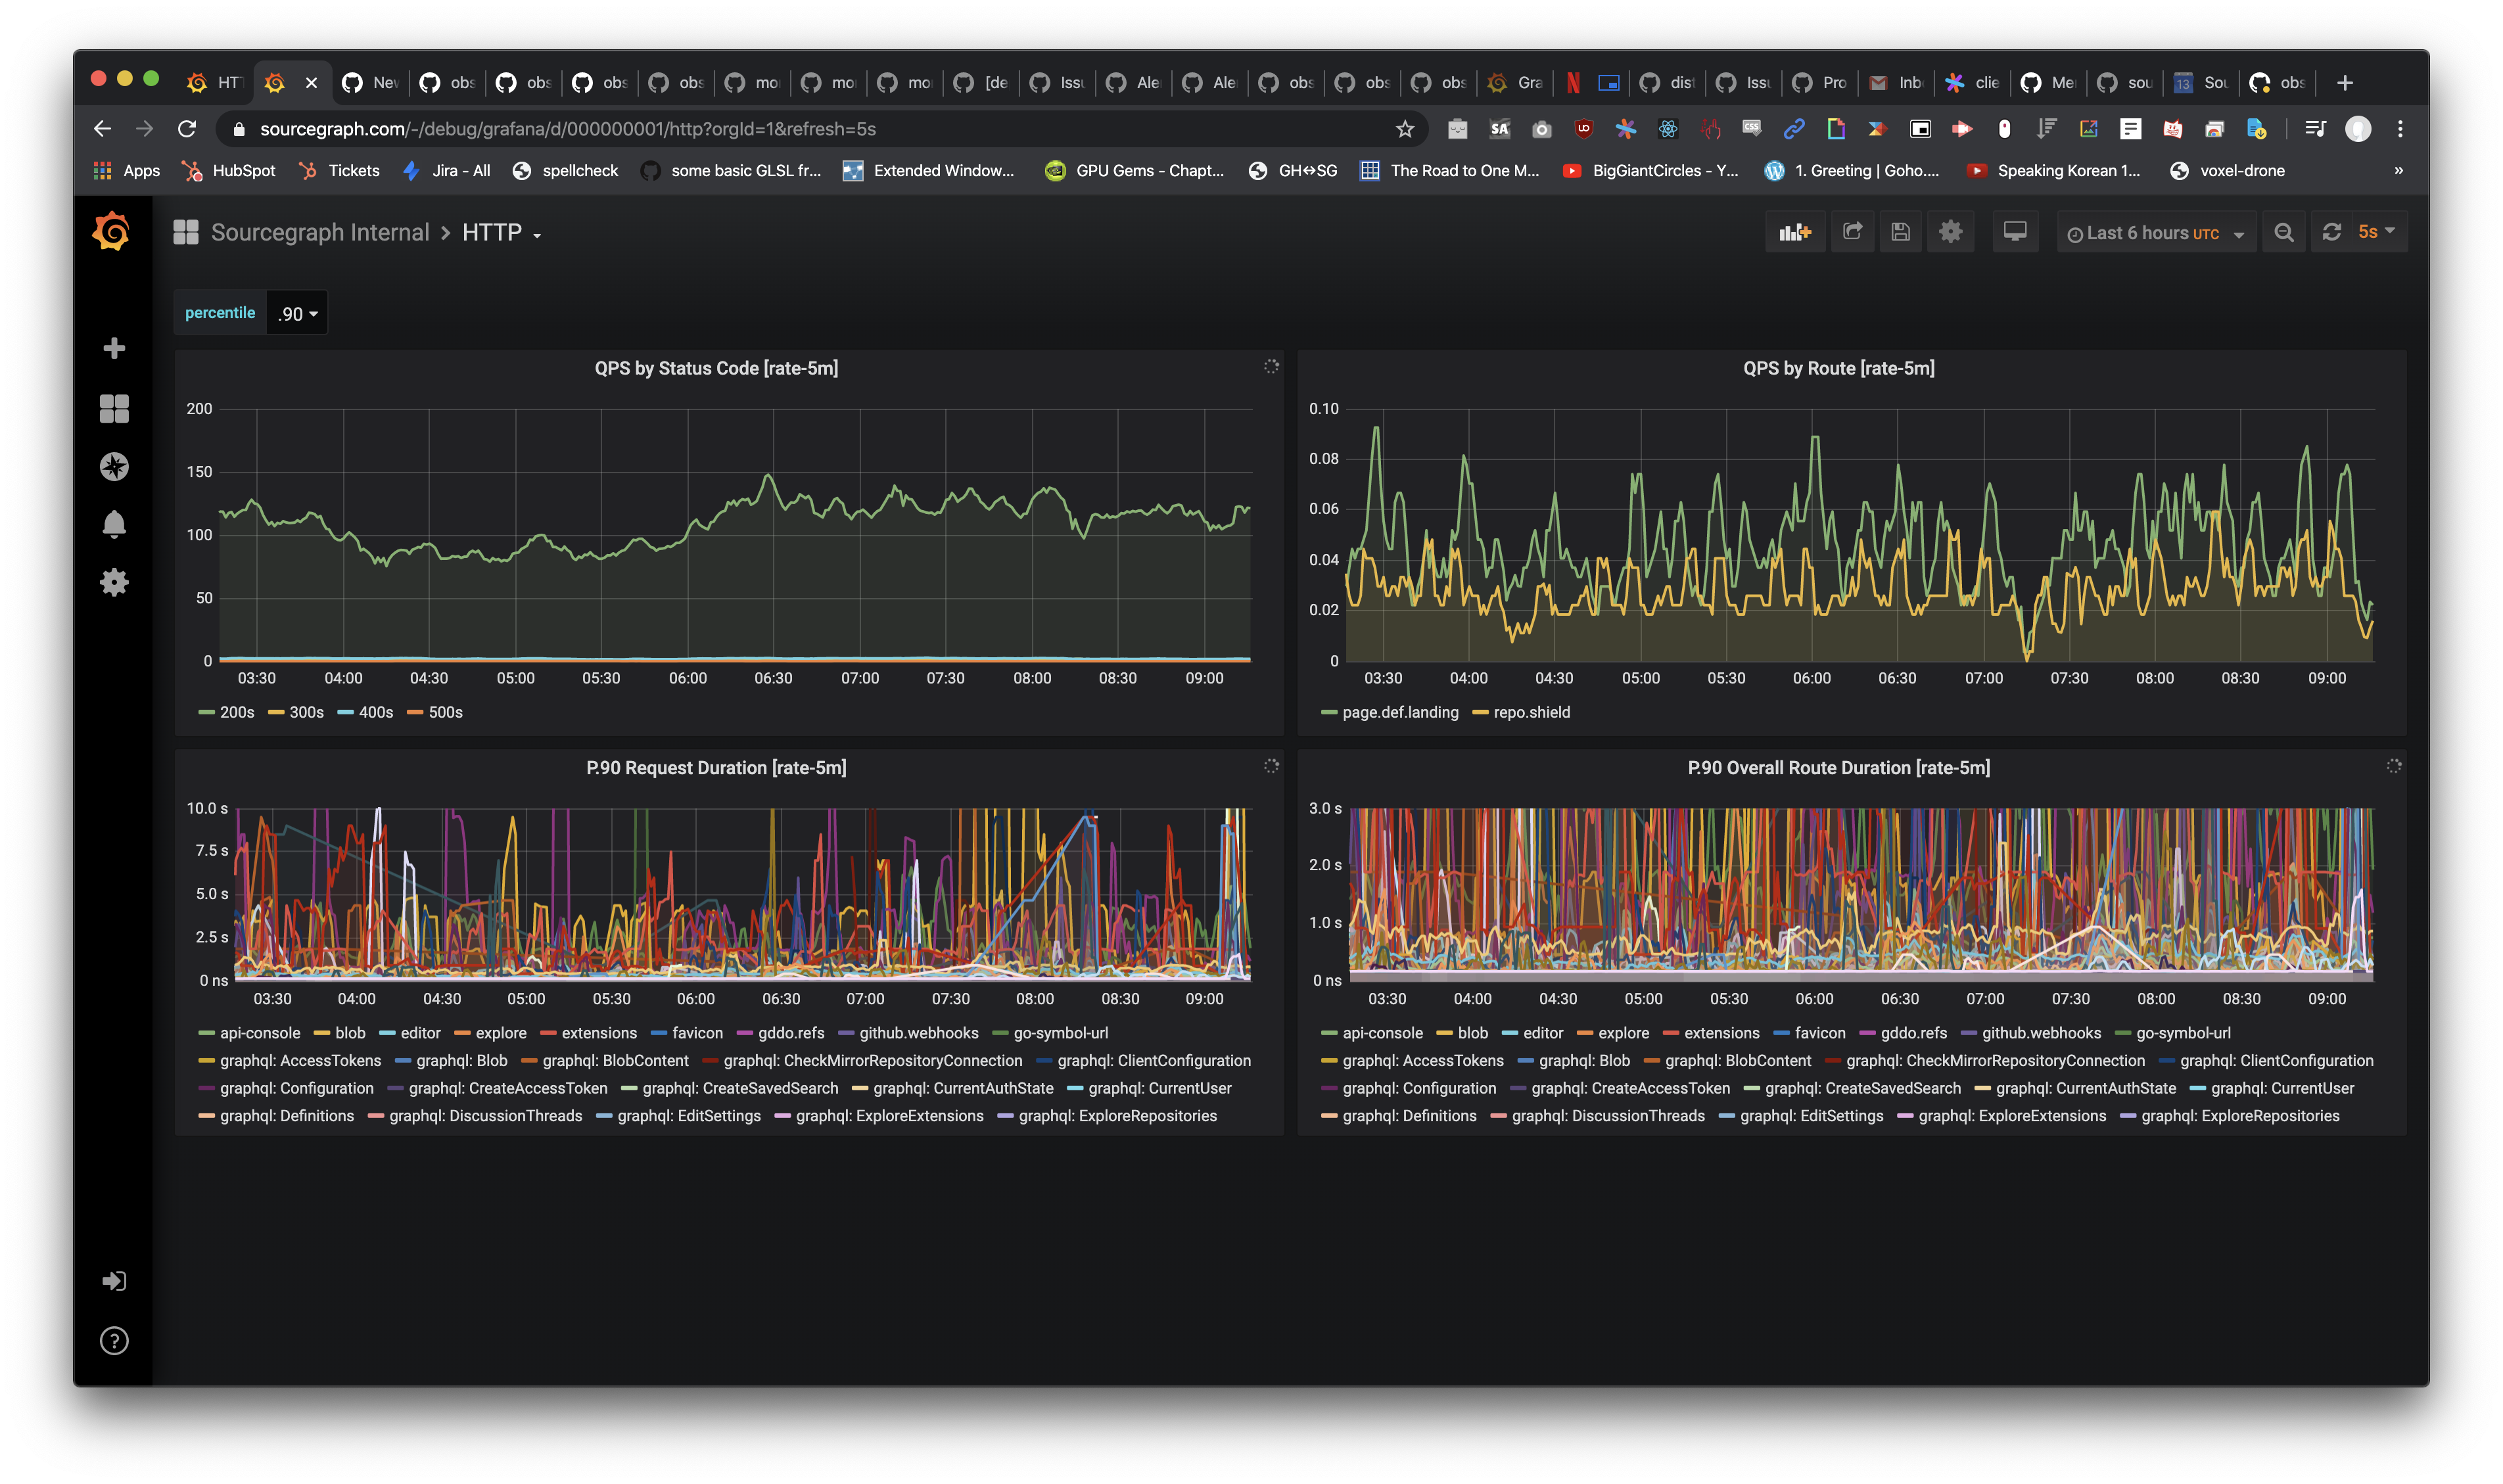Open P.90 Overall Route Duration panel menu

(x=1838, y=767)
